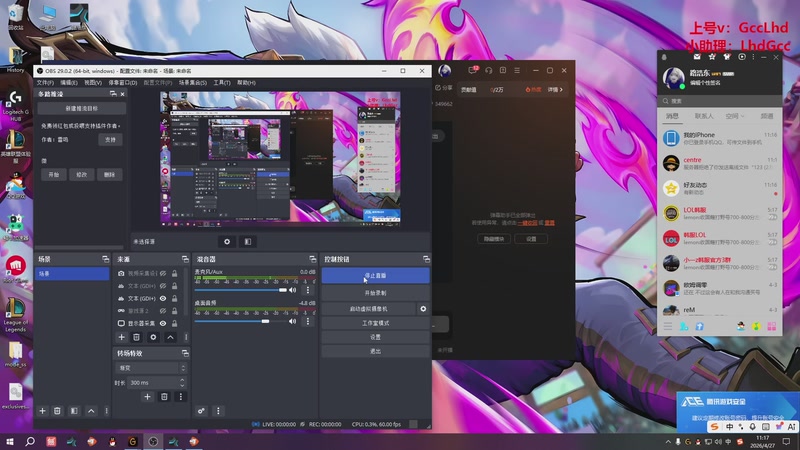Hide the visible 文本 (GDI+) source

pos(163,298)
